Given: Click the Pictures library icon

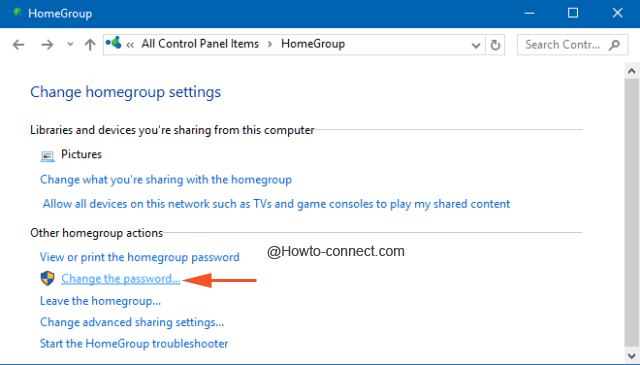Looking at the screenshot, I should click(47, 156).
